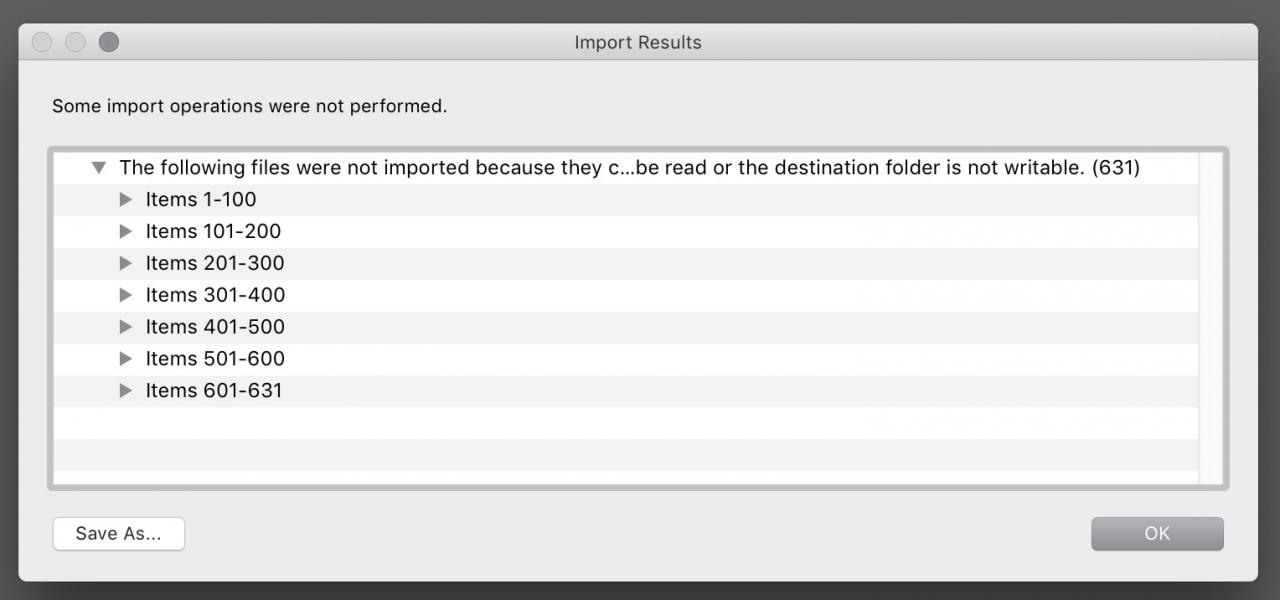Screen dimensions: 1280x600
Task: Click the gray zoom window button
Action: 109,42
